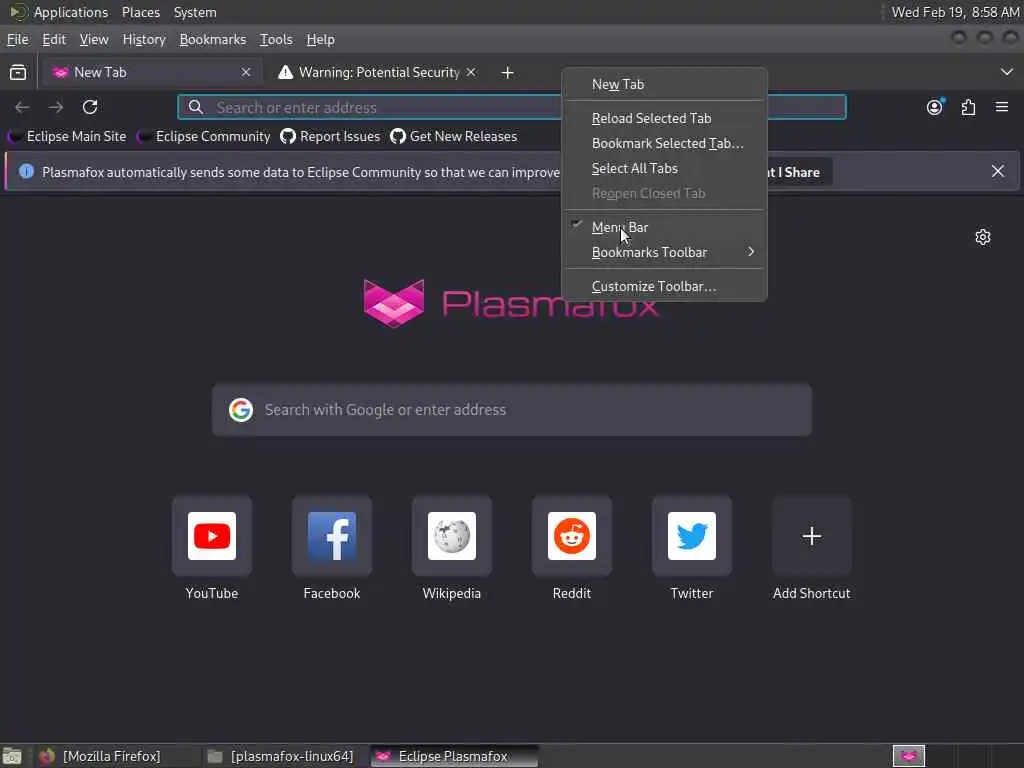Focus the Search or enter address bar
Screen dimensions: 1024x768
[512, 107]
